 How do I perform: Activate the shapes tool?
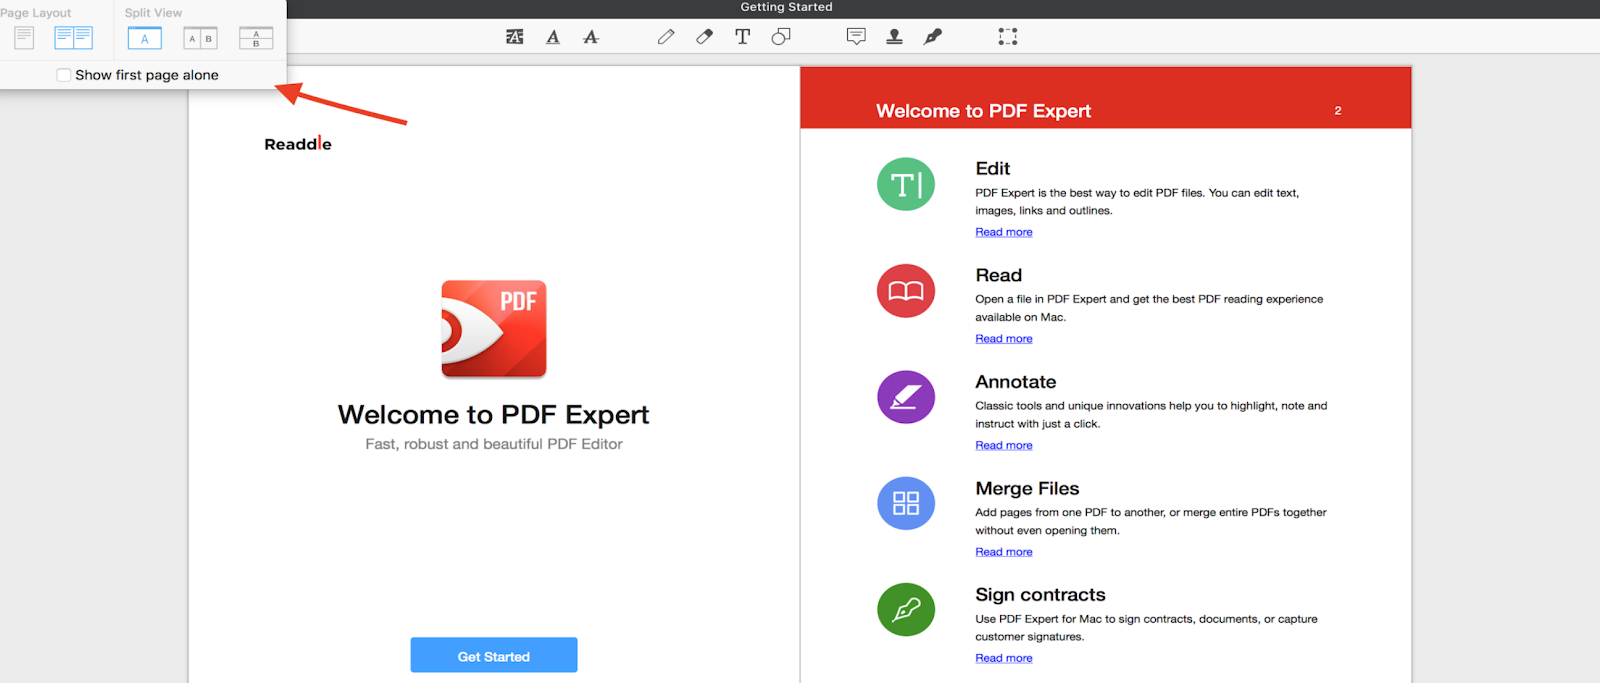pos(781,37)
